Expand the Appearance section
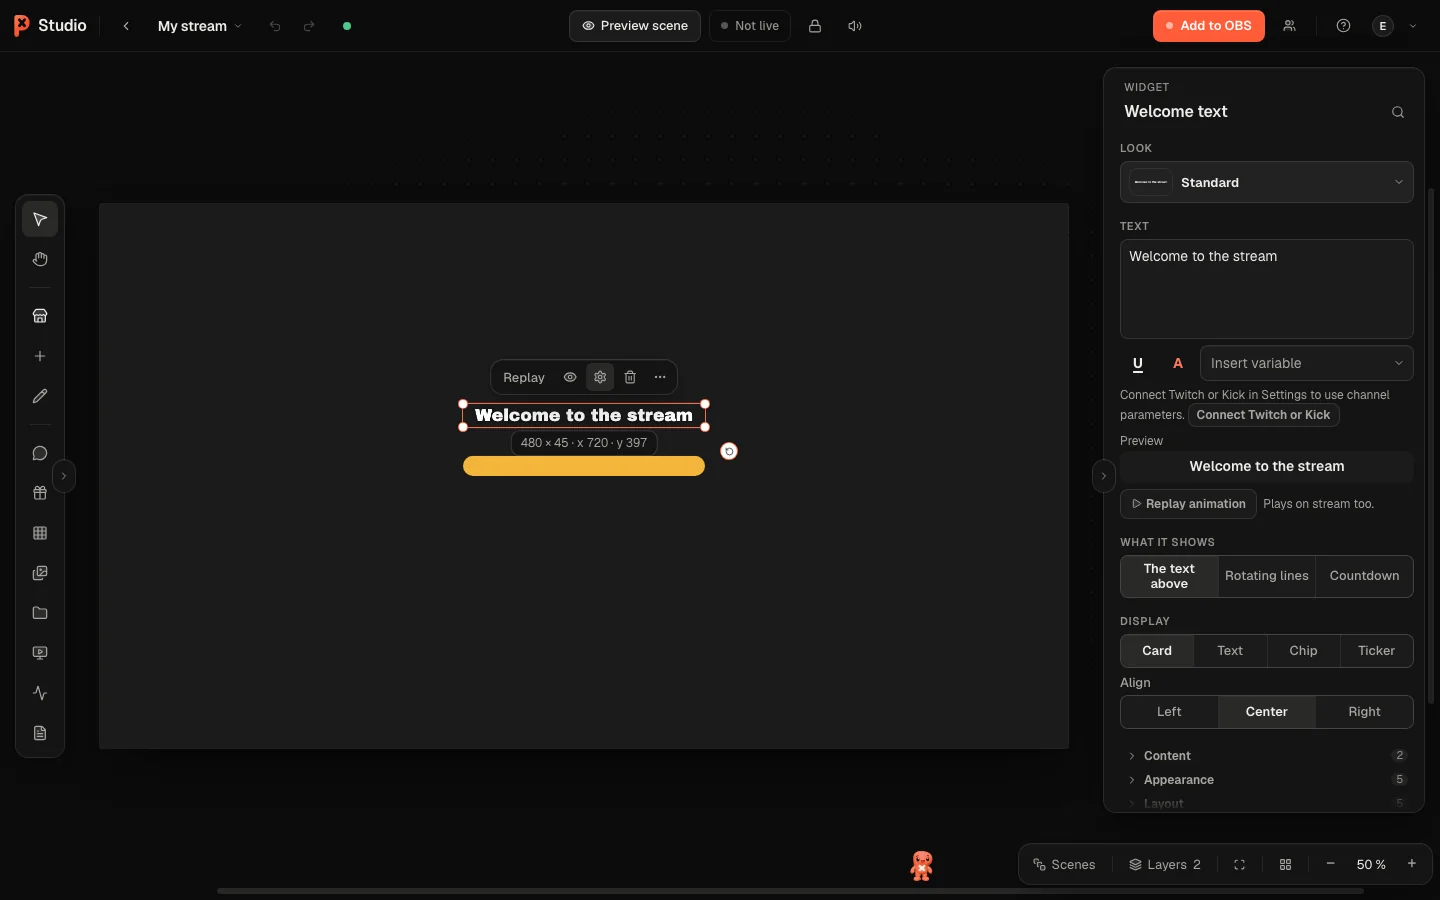Viewport: 1440px width, 900px height. point(1267,780)
